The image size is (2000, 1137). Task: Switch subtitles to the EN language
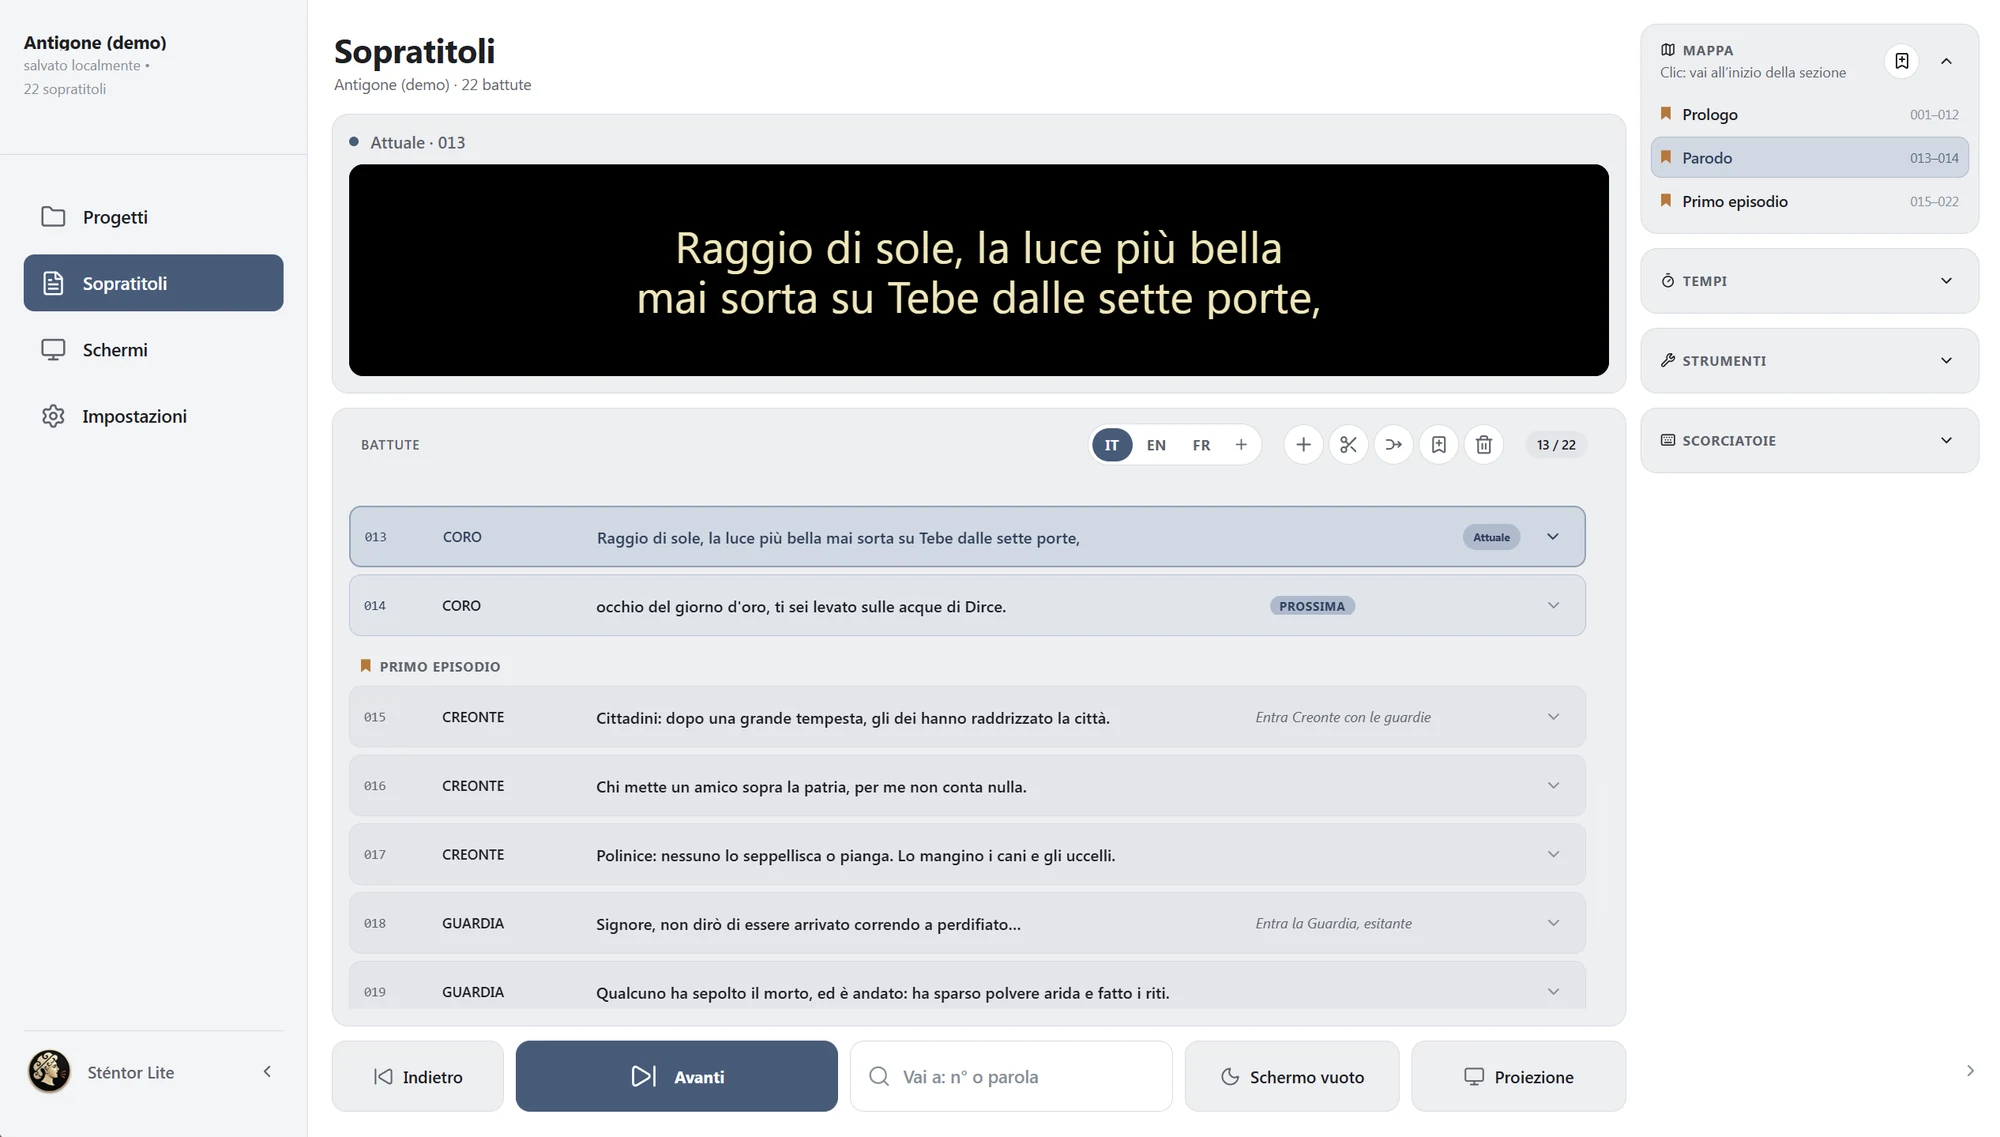point(1156,445)
